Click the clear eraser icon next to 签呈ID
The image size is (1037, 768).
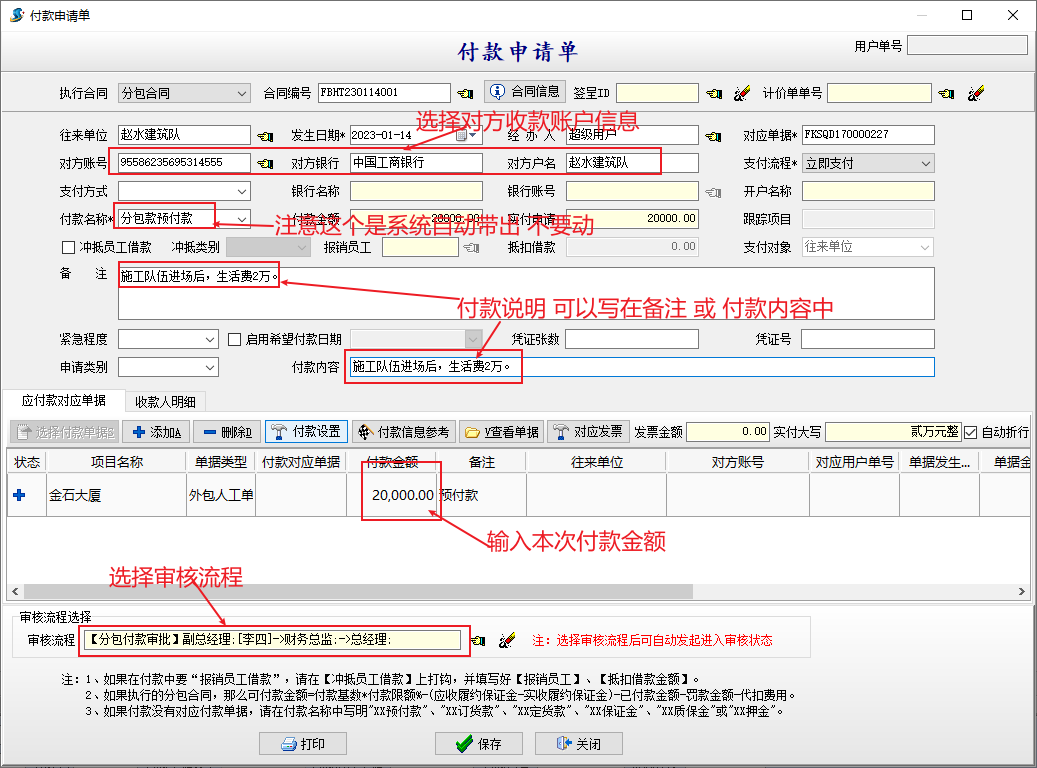741,93
